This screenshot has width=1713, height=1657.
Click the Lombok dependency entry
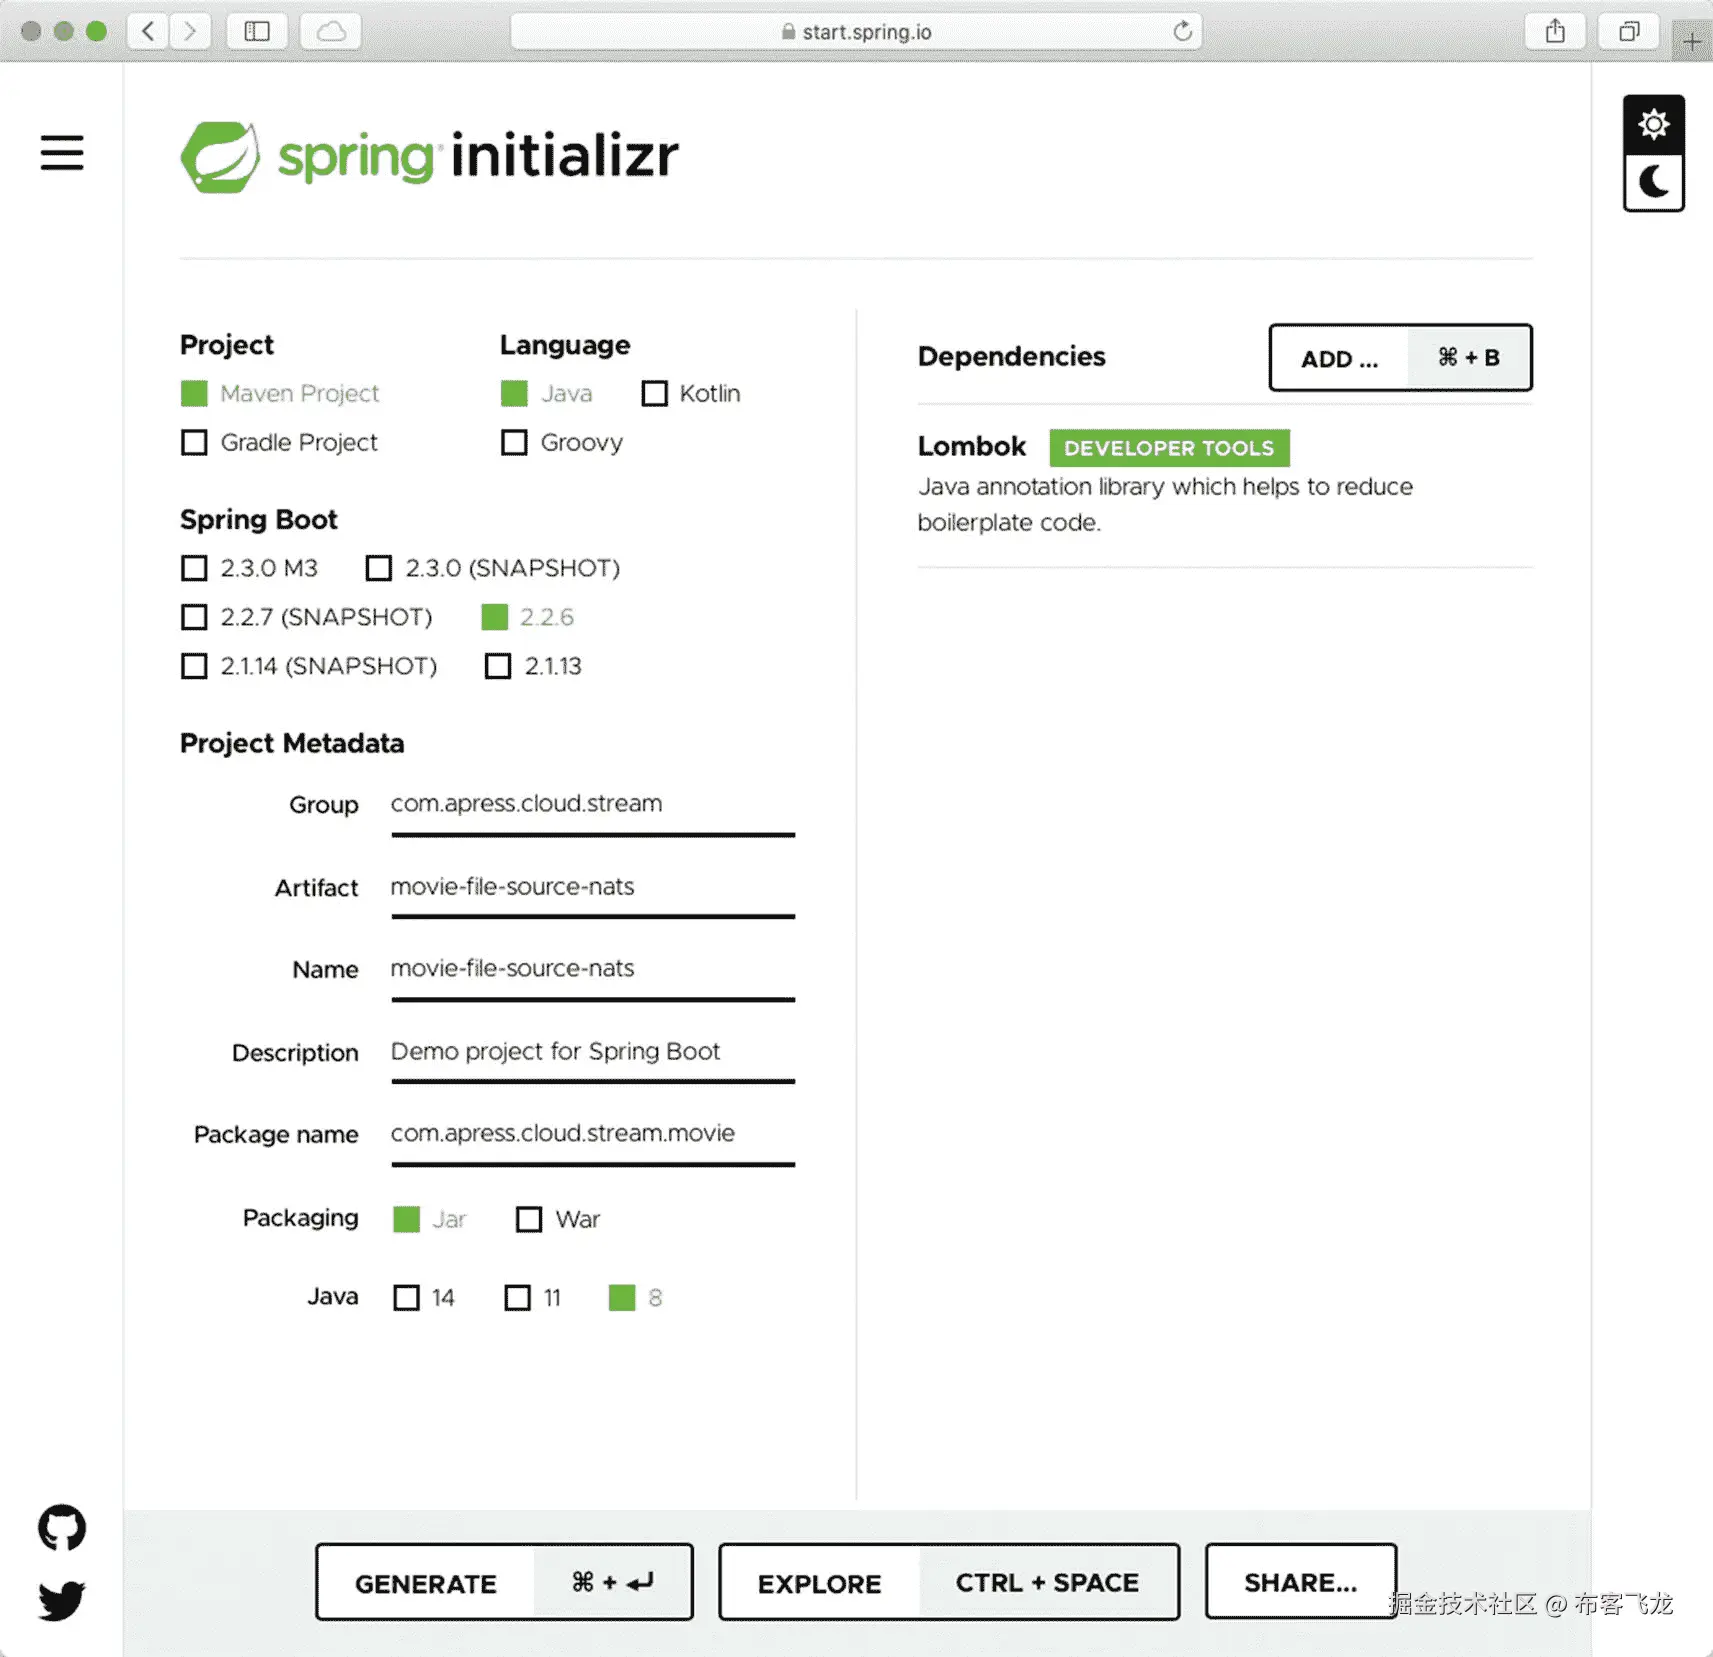tap(1225, 485)
